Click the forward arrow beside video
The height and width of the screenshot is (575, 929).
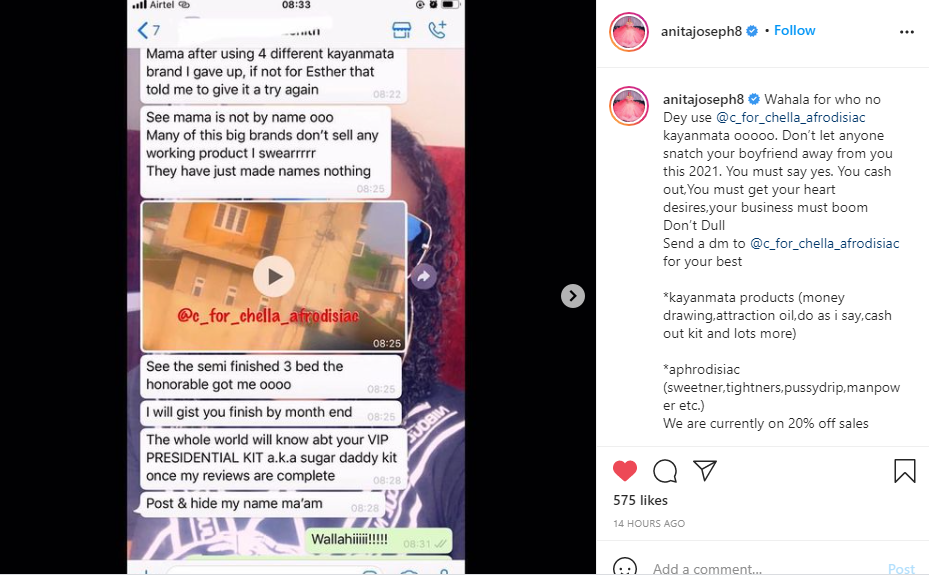point(423,276)
